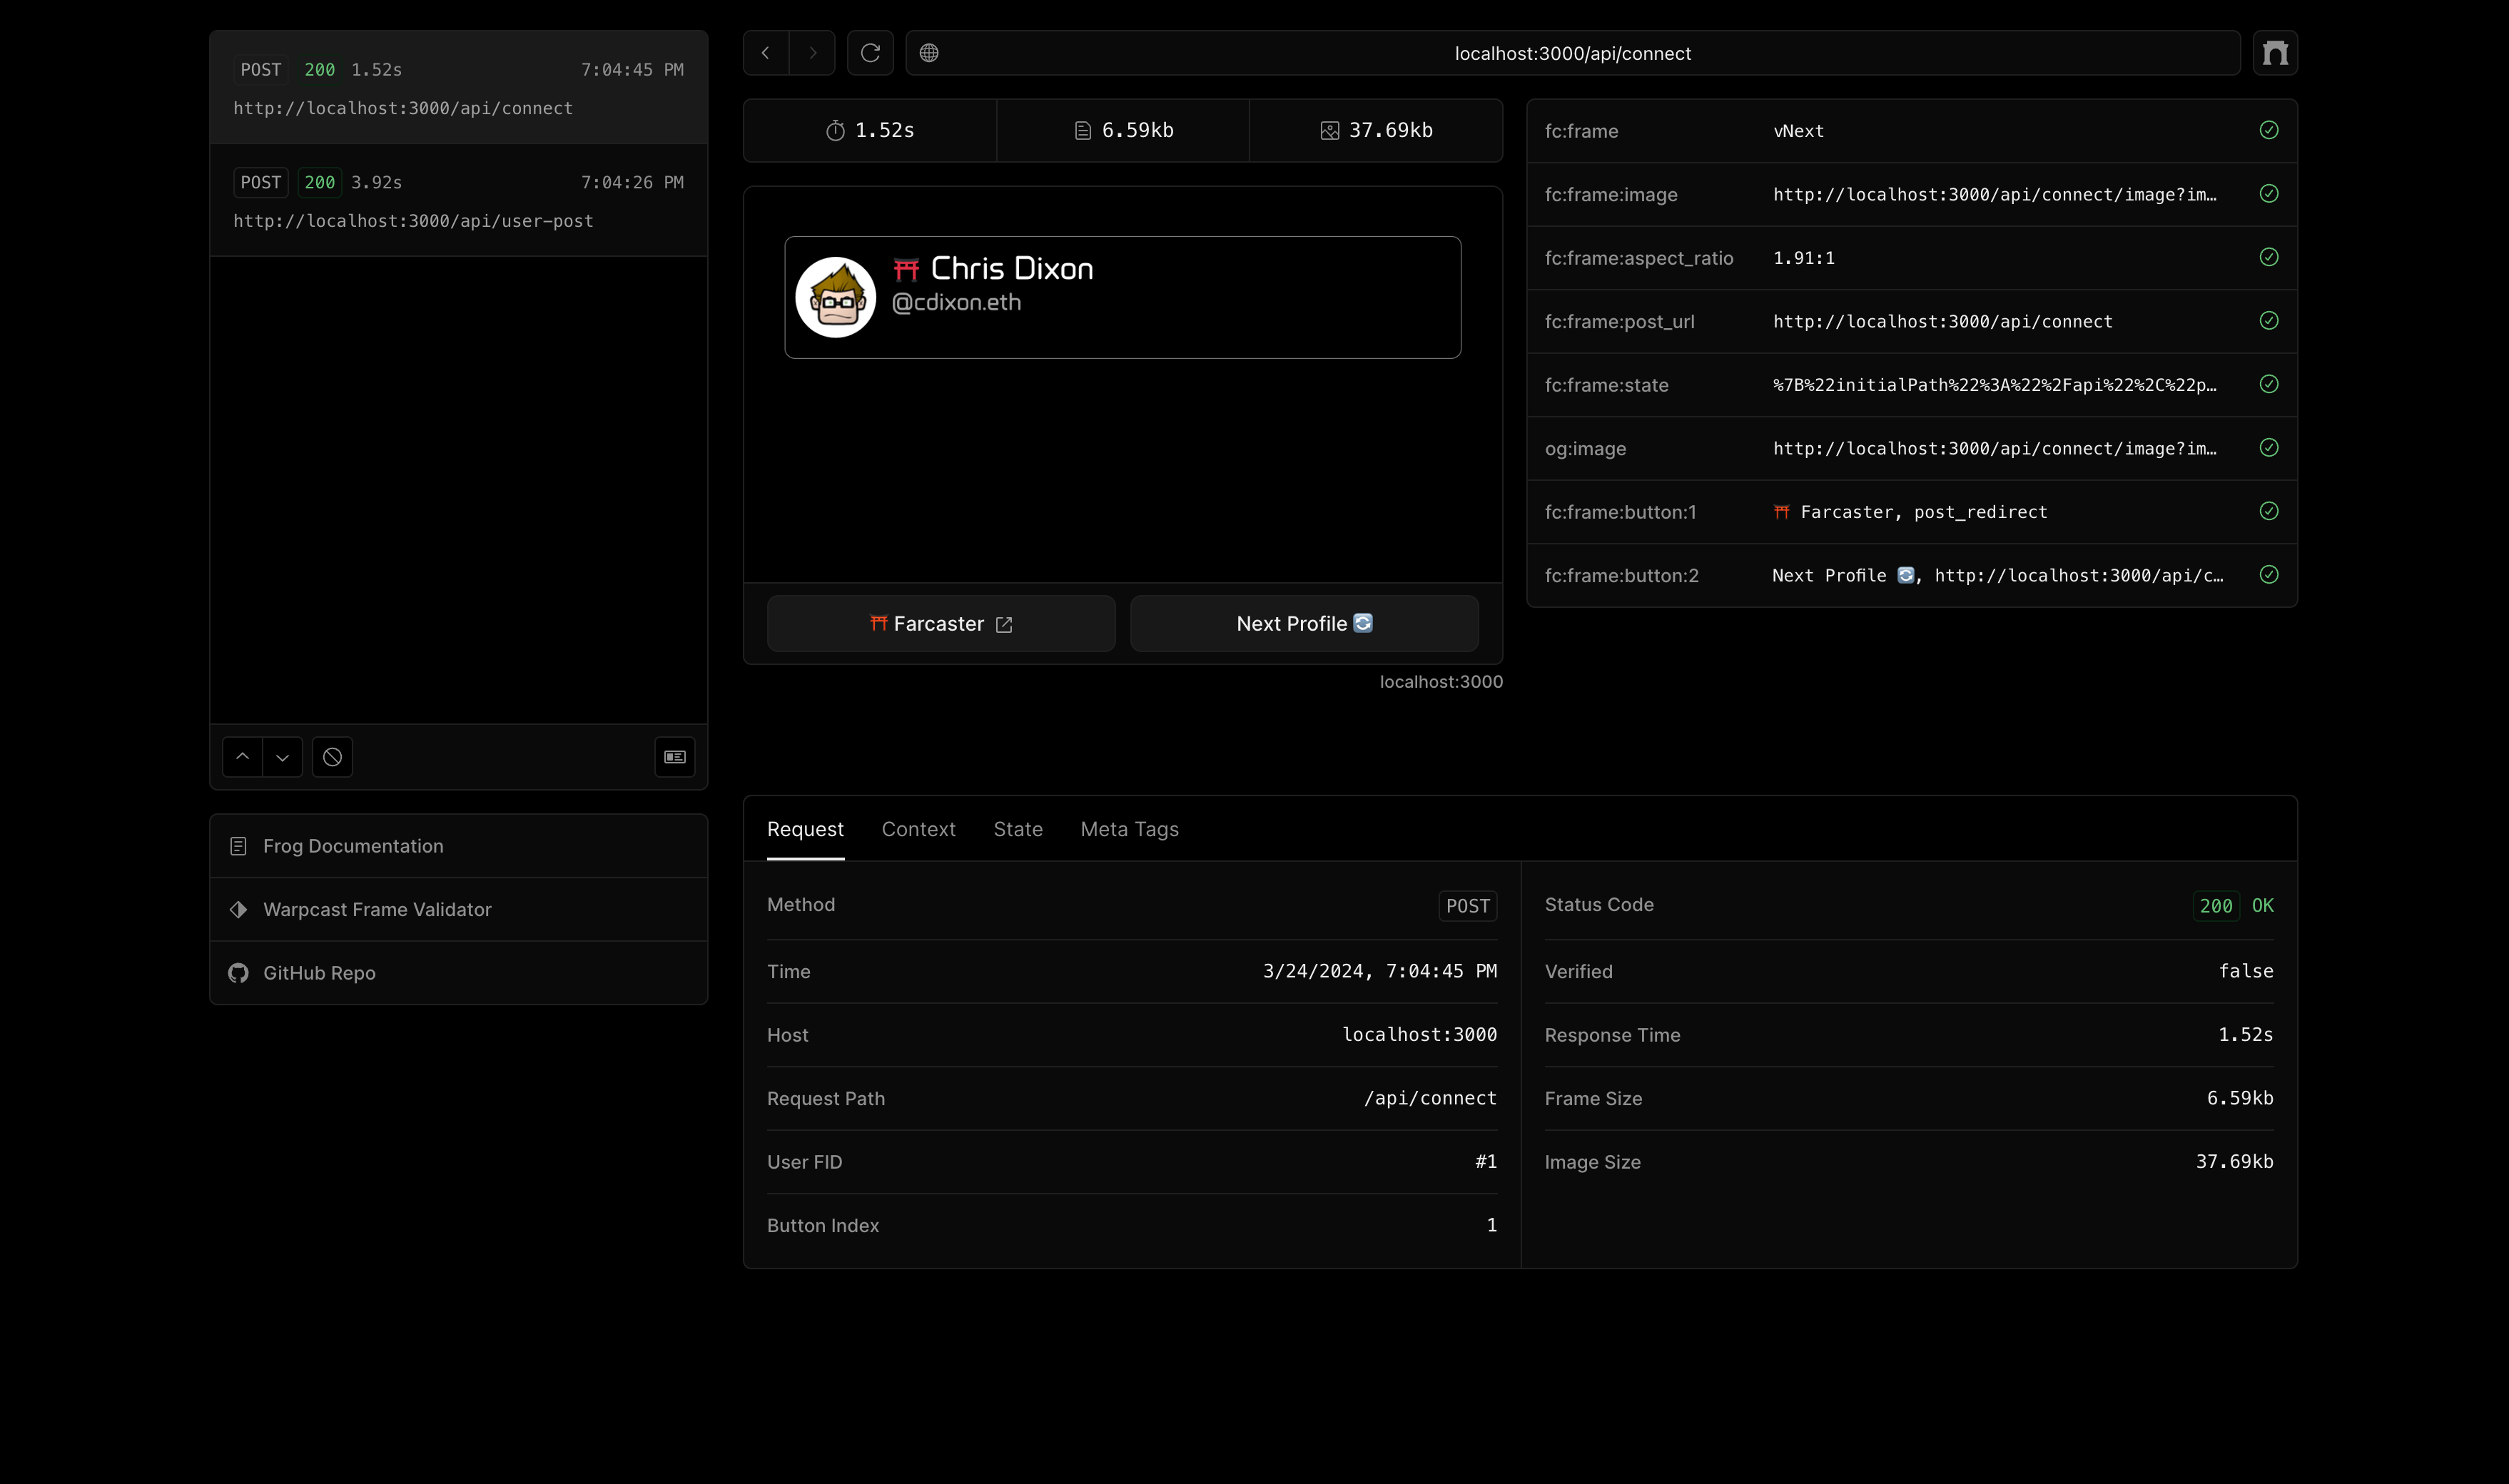Click the POST badge in the Method row
This screenshot has height=1484, width=2509.
(1468, 906)
